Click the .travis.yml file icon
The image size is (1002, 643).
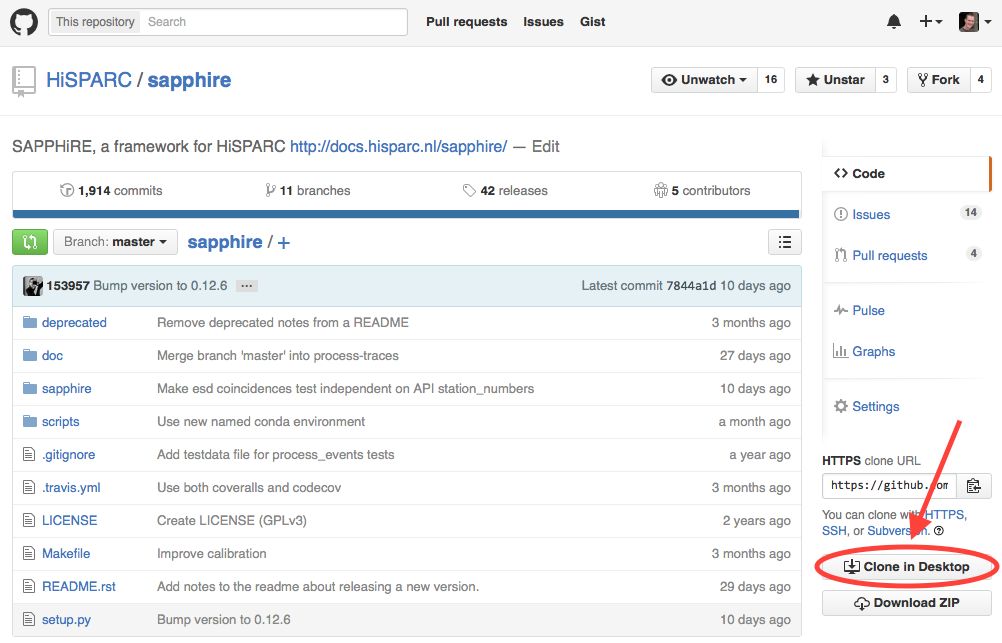click(x=29, y=488)
